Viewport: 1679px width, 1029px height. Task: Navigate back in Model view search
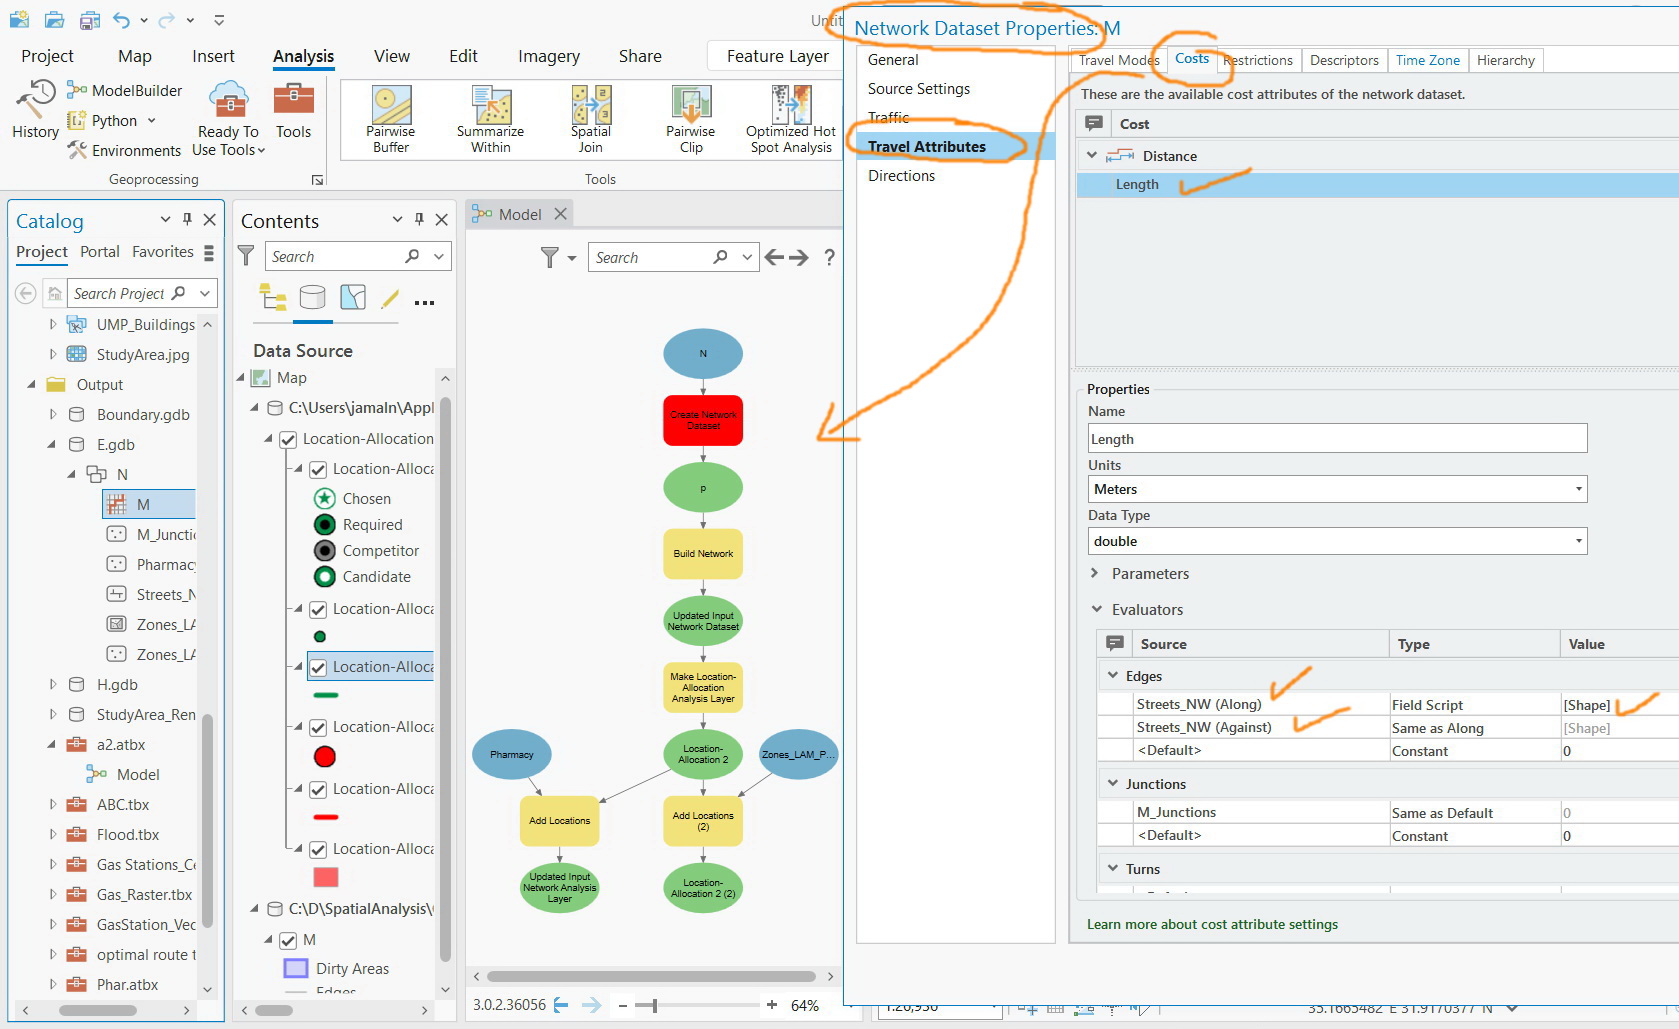click(774, 257)
